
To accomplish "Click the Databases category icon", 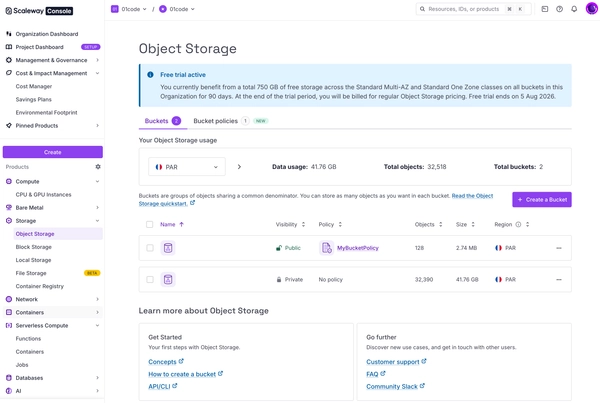I will pos(9,377).
